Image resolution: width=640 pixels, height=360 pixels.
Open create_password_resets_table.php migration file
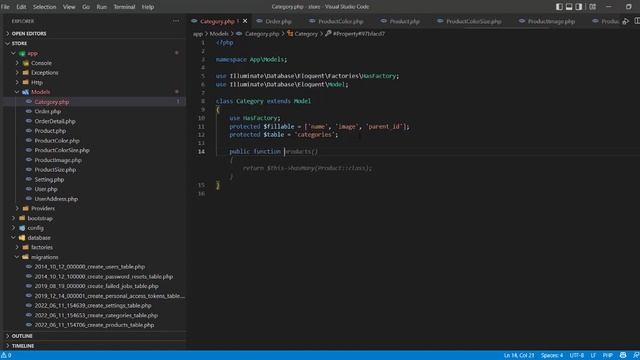pyautogui.click(x=93, y=276)
